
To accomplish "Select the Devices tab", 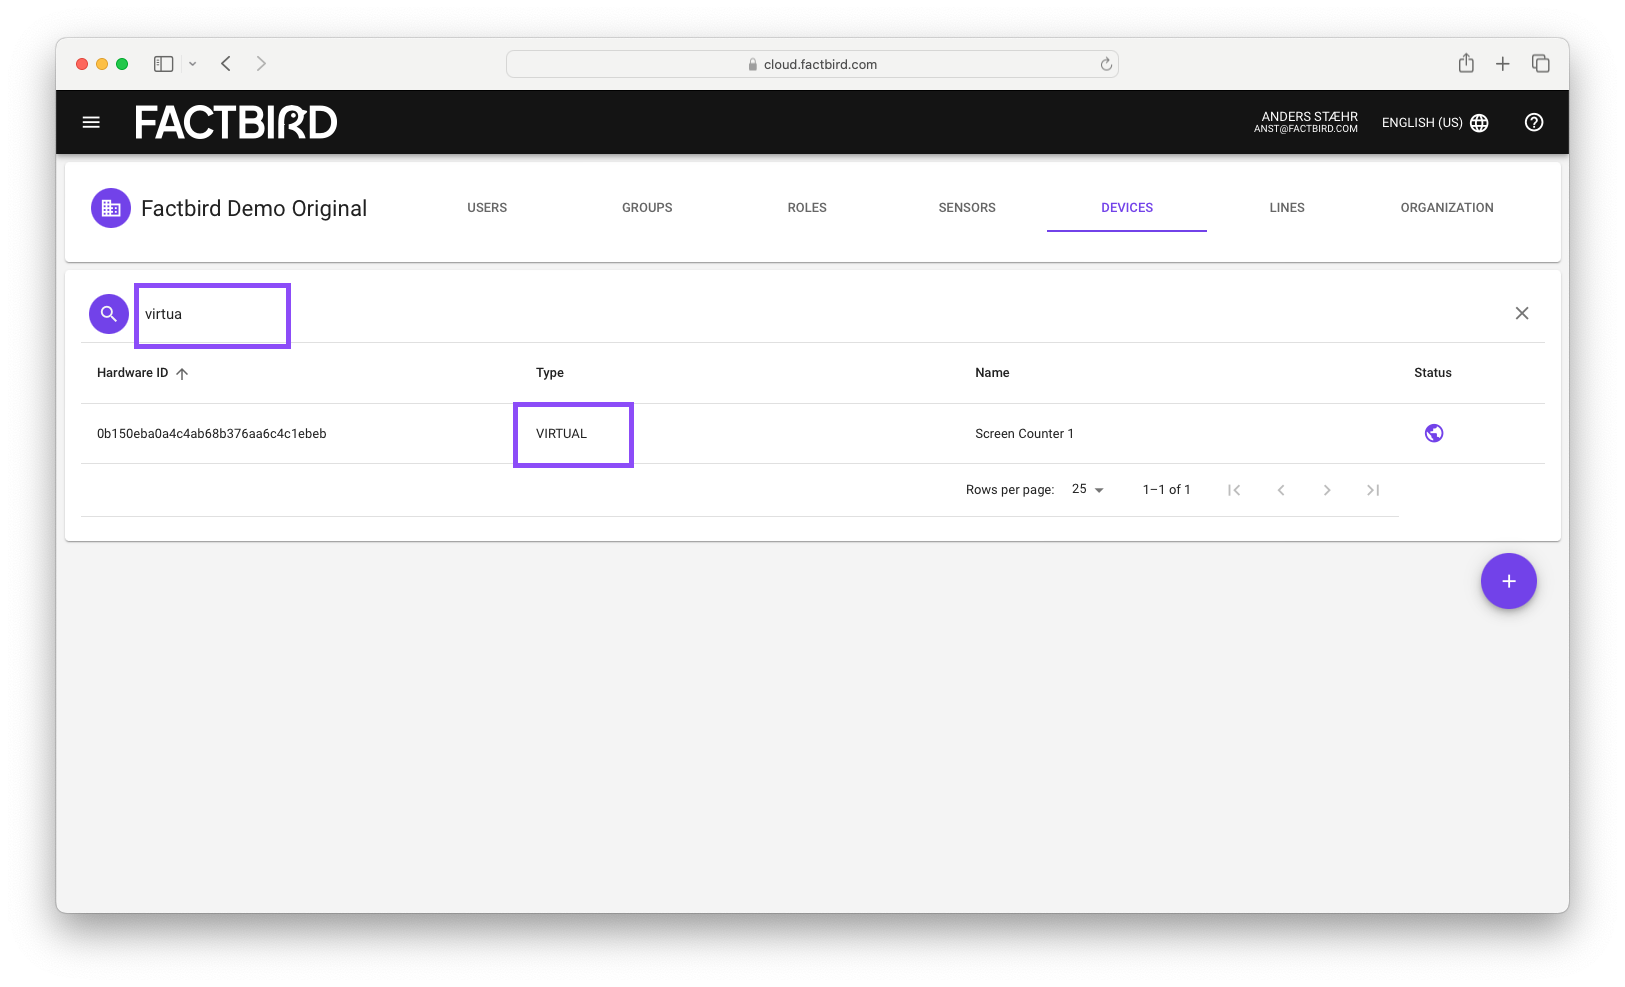I will click(x=1127, y=208).
